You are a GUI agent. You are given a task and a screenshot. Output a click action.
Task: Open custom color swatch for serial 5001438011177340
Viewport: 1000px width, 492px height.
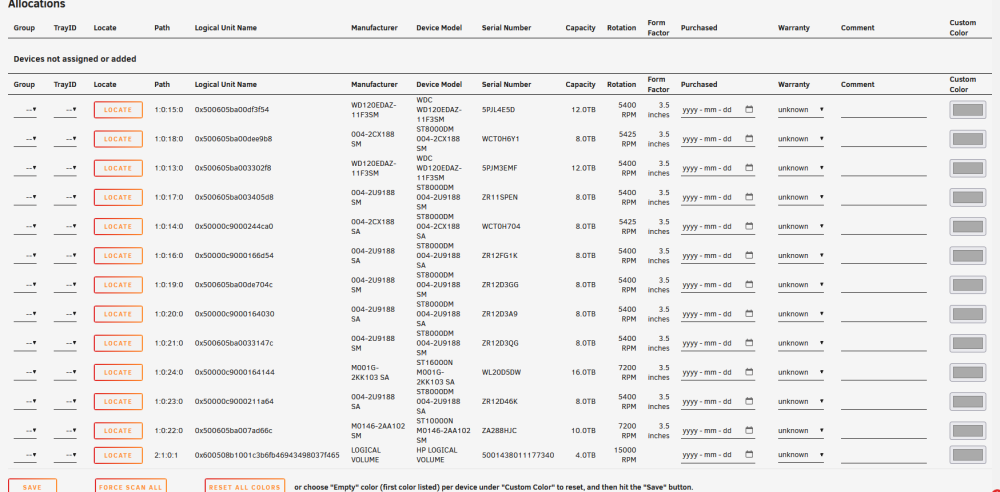pyautogui.click(x=967, y=455)
